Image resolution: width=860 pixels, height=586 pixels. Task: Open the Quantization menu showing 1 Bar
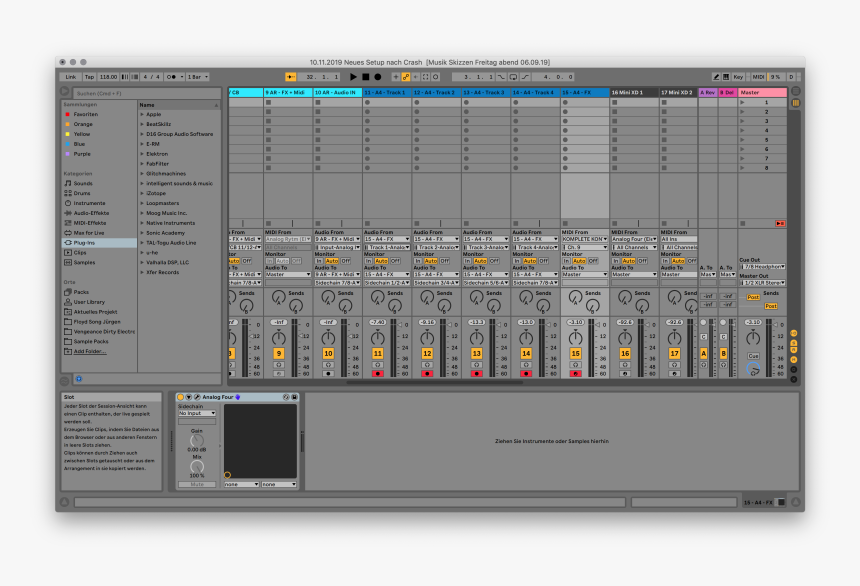(197, 77)
